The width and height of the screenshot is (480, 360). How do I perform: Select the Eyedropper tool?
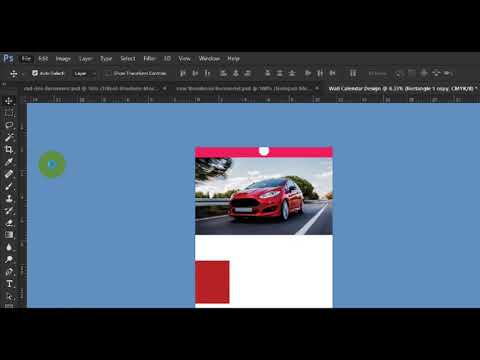tap(9, 162)
